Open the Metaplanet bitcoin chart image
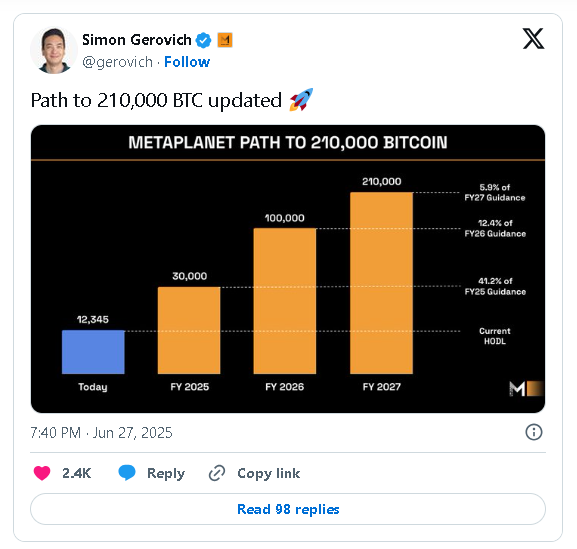 pos(288,269)
